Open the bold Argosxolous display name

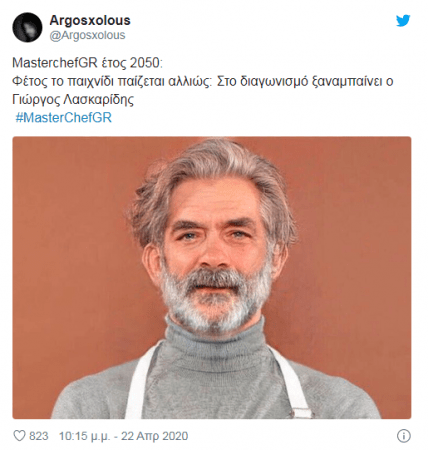pos(90,20)
